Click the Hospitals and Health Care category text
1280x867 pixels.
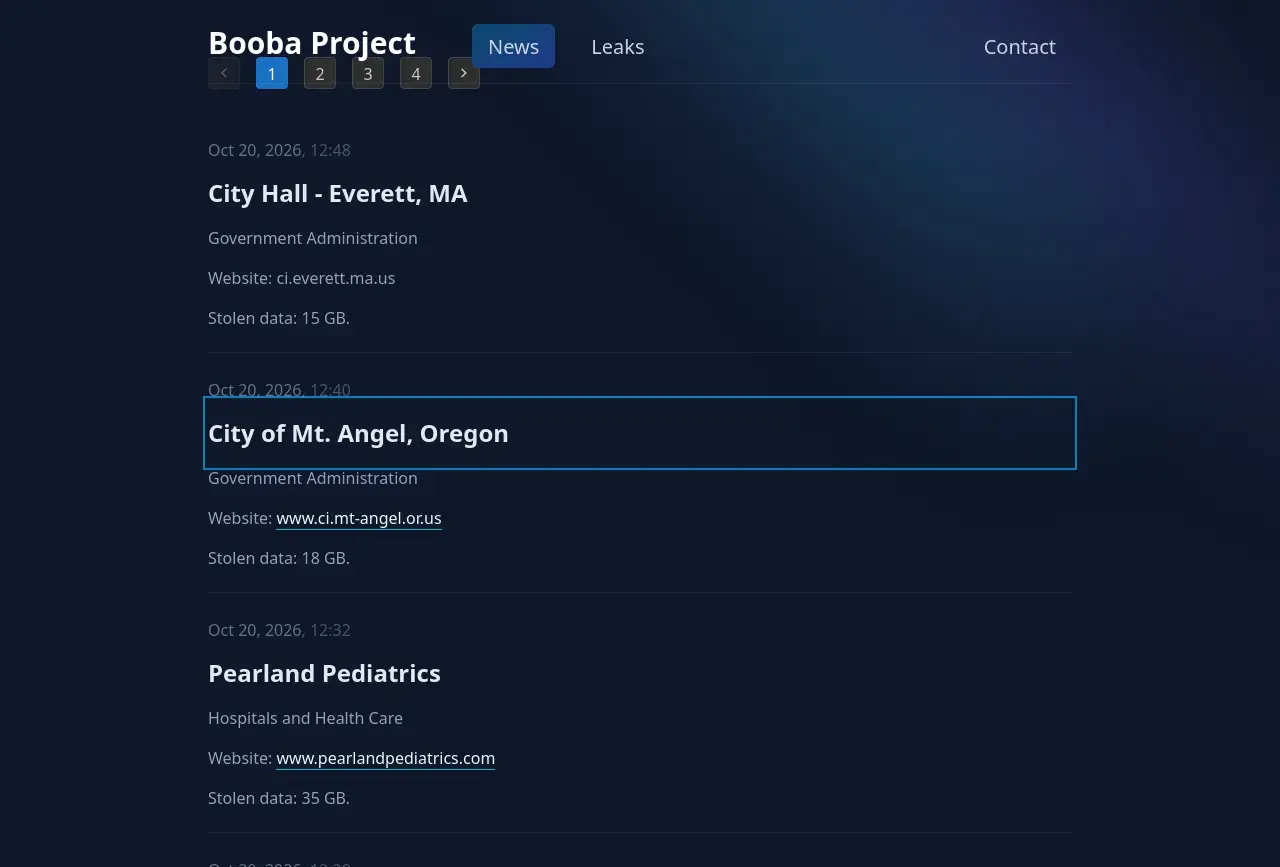pyautogui.click(x=305, y=718)
